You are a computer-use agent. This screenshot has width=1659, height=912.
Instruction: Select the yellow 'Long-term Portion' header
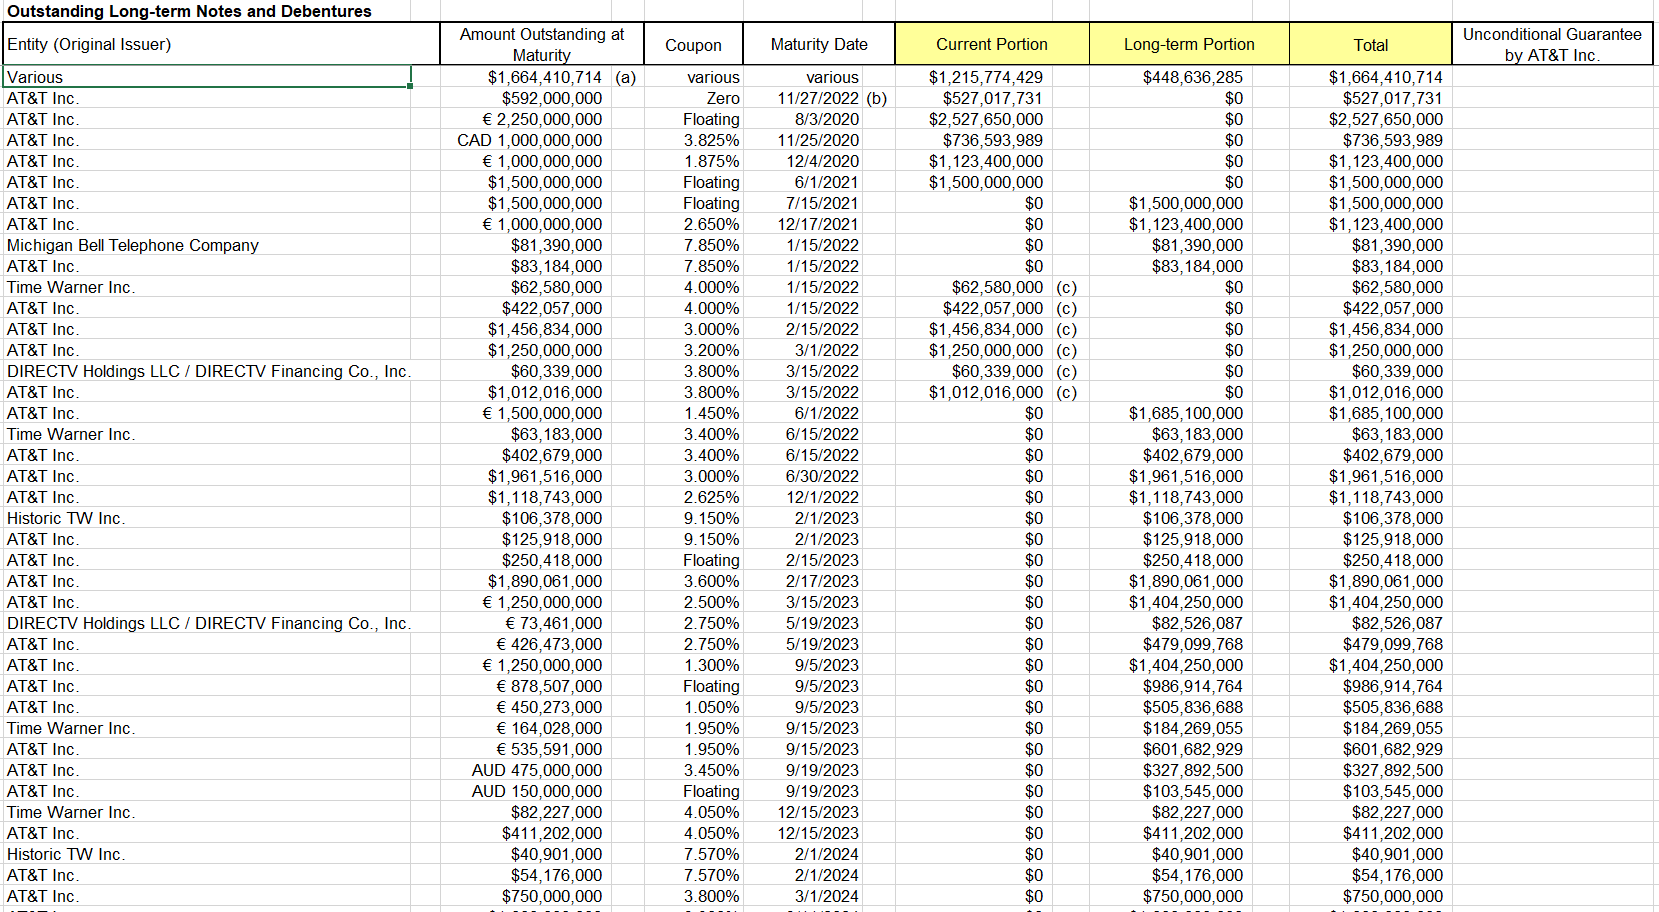(1189, 44)
